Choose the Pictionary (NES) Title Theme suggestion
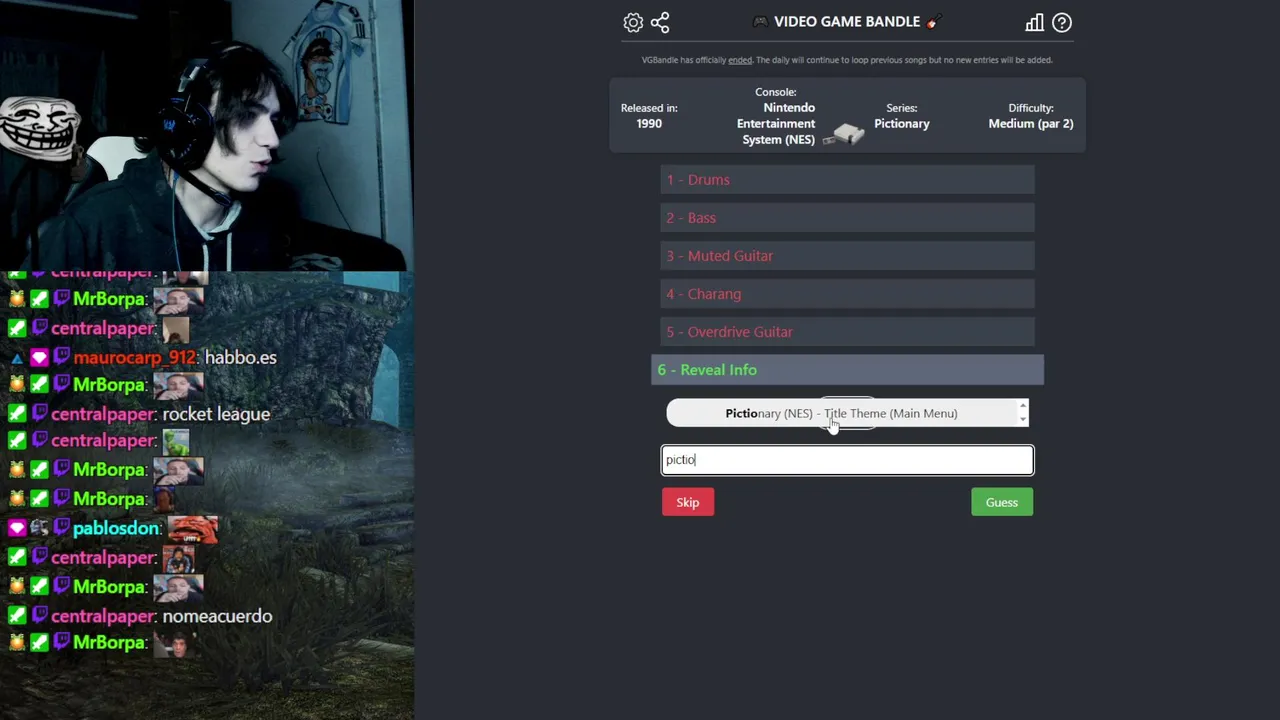Viewport: 1280px width, 720px height. pyautogui.click(x=841, y=413)
